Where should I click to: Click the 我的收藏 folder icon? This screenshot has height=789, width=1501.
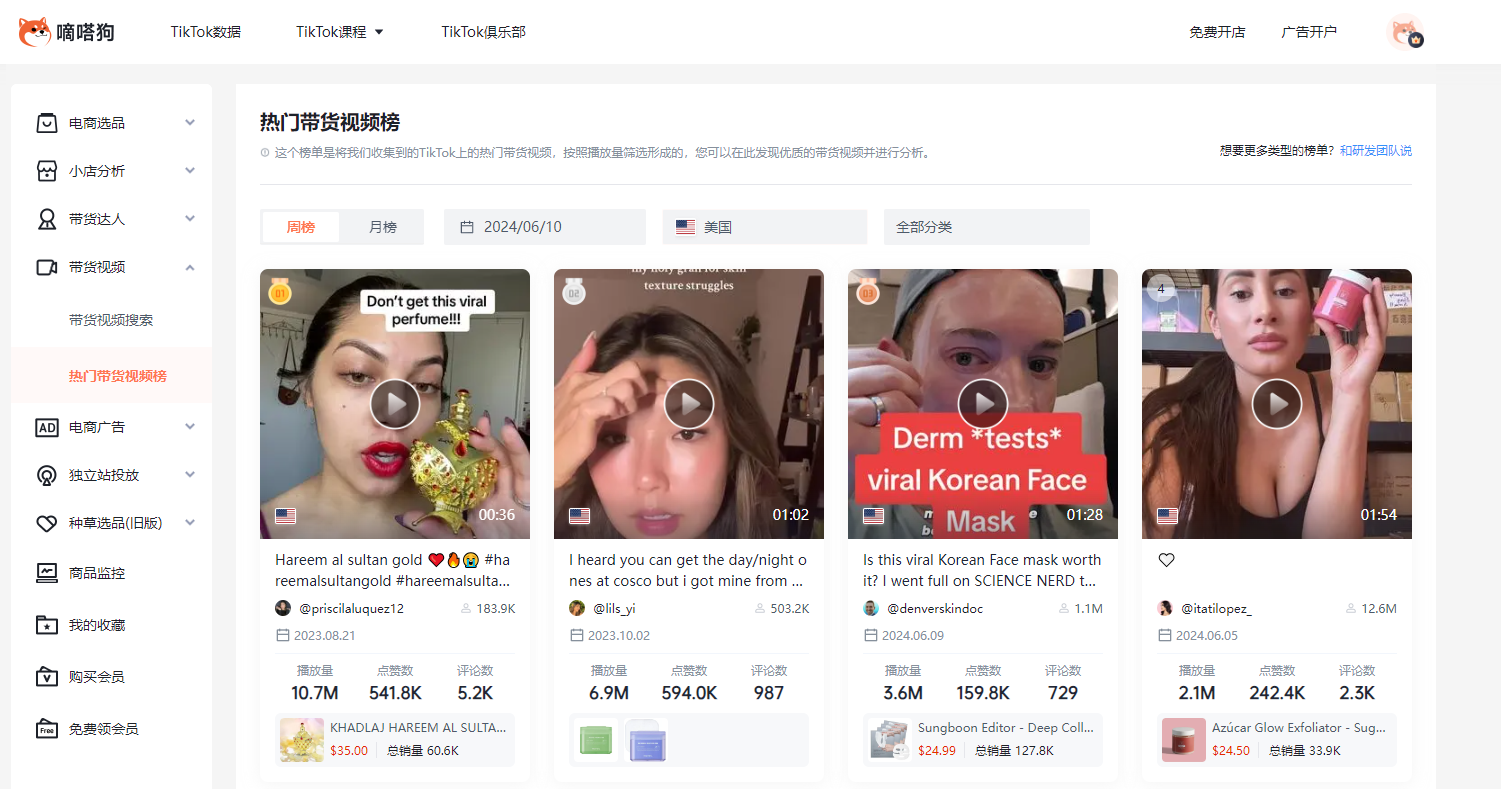click(47, 625)
